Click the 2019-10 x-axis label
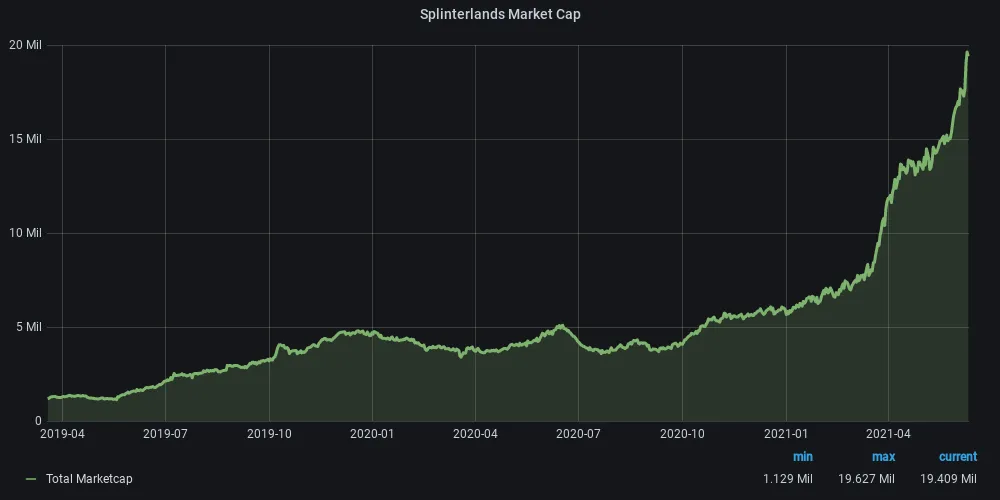This screenshot has height=500, width=1000. tap(269, 434)
